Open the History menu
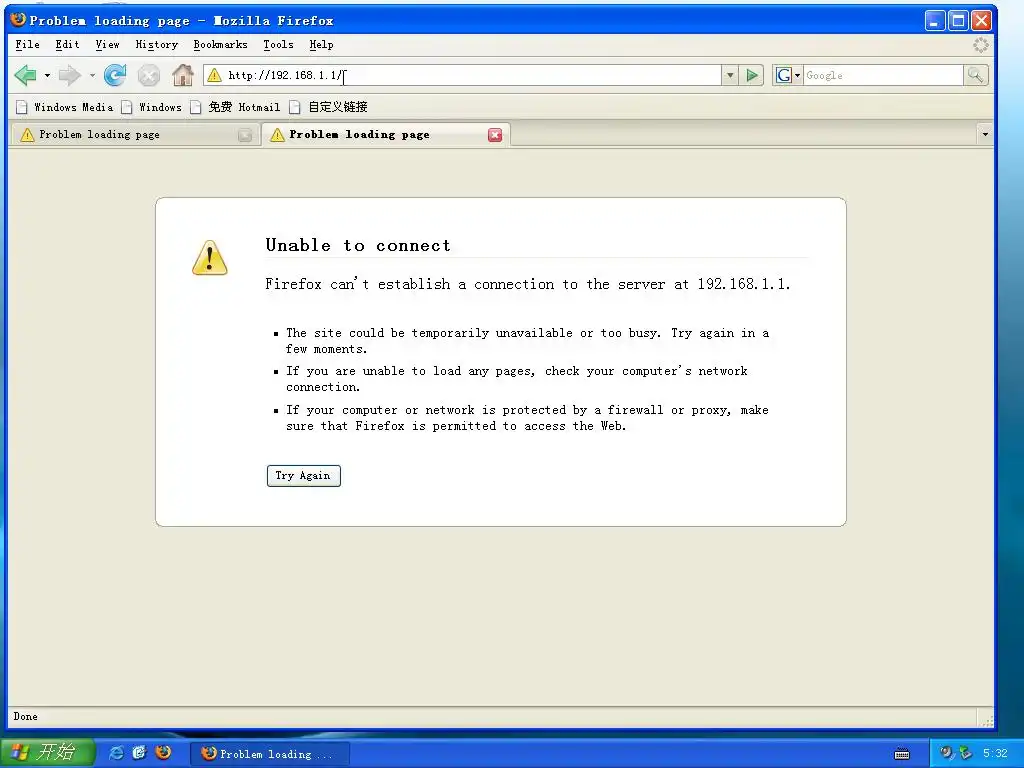The width and height of the screenshot is (1024, 768). [157, 44]
